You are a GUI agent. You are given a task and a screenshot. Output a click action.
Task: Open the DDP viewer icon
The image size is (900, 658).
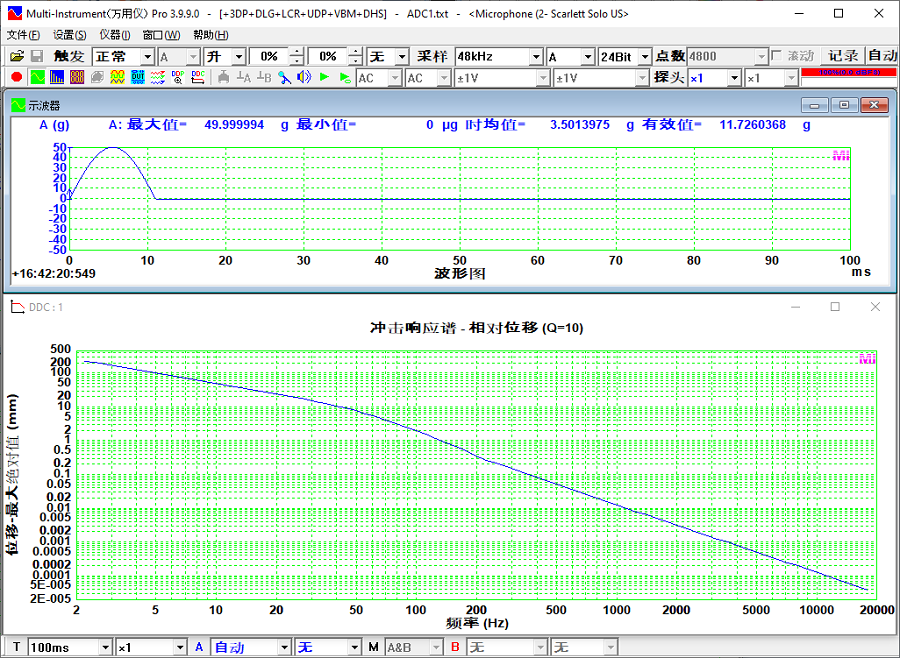pyautogui.click(x=178, y=77)
